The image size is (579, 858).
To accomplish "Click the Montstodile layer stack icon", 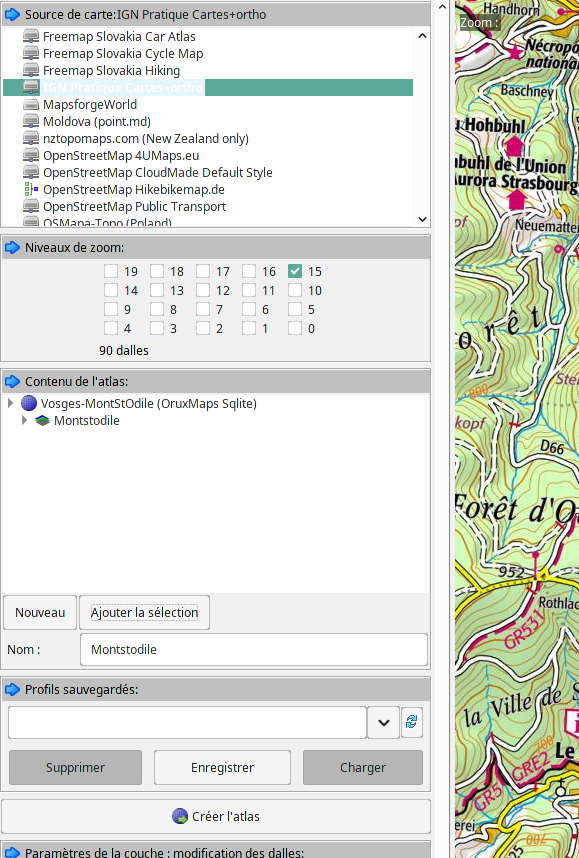I will tap(42, 421).
